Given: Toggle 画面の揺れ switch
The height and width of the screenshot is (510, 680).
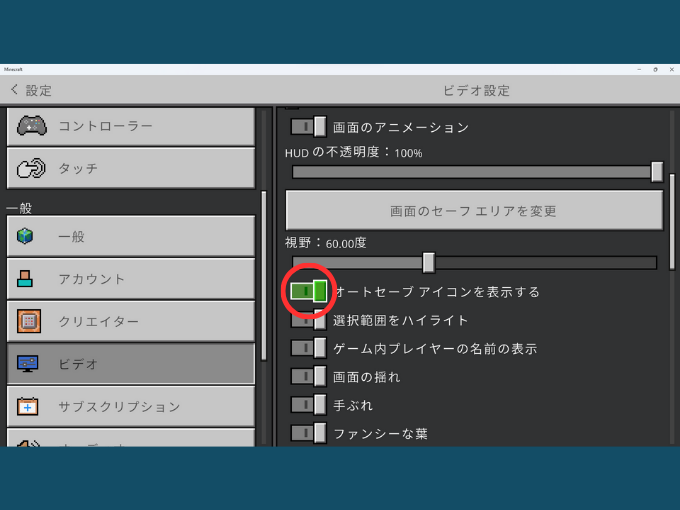Looking at the screenshot, I should (308, 376).
